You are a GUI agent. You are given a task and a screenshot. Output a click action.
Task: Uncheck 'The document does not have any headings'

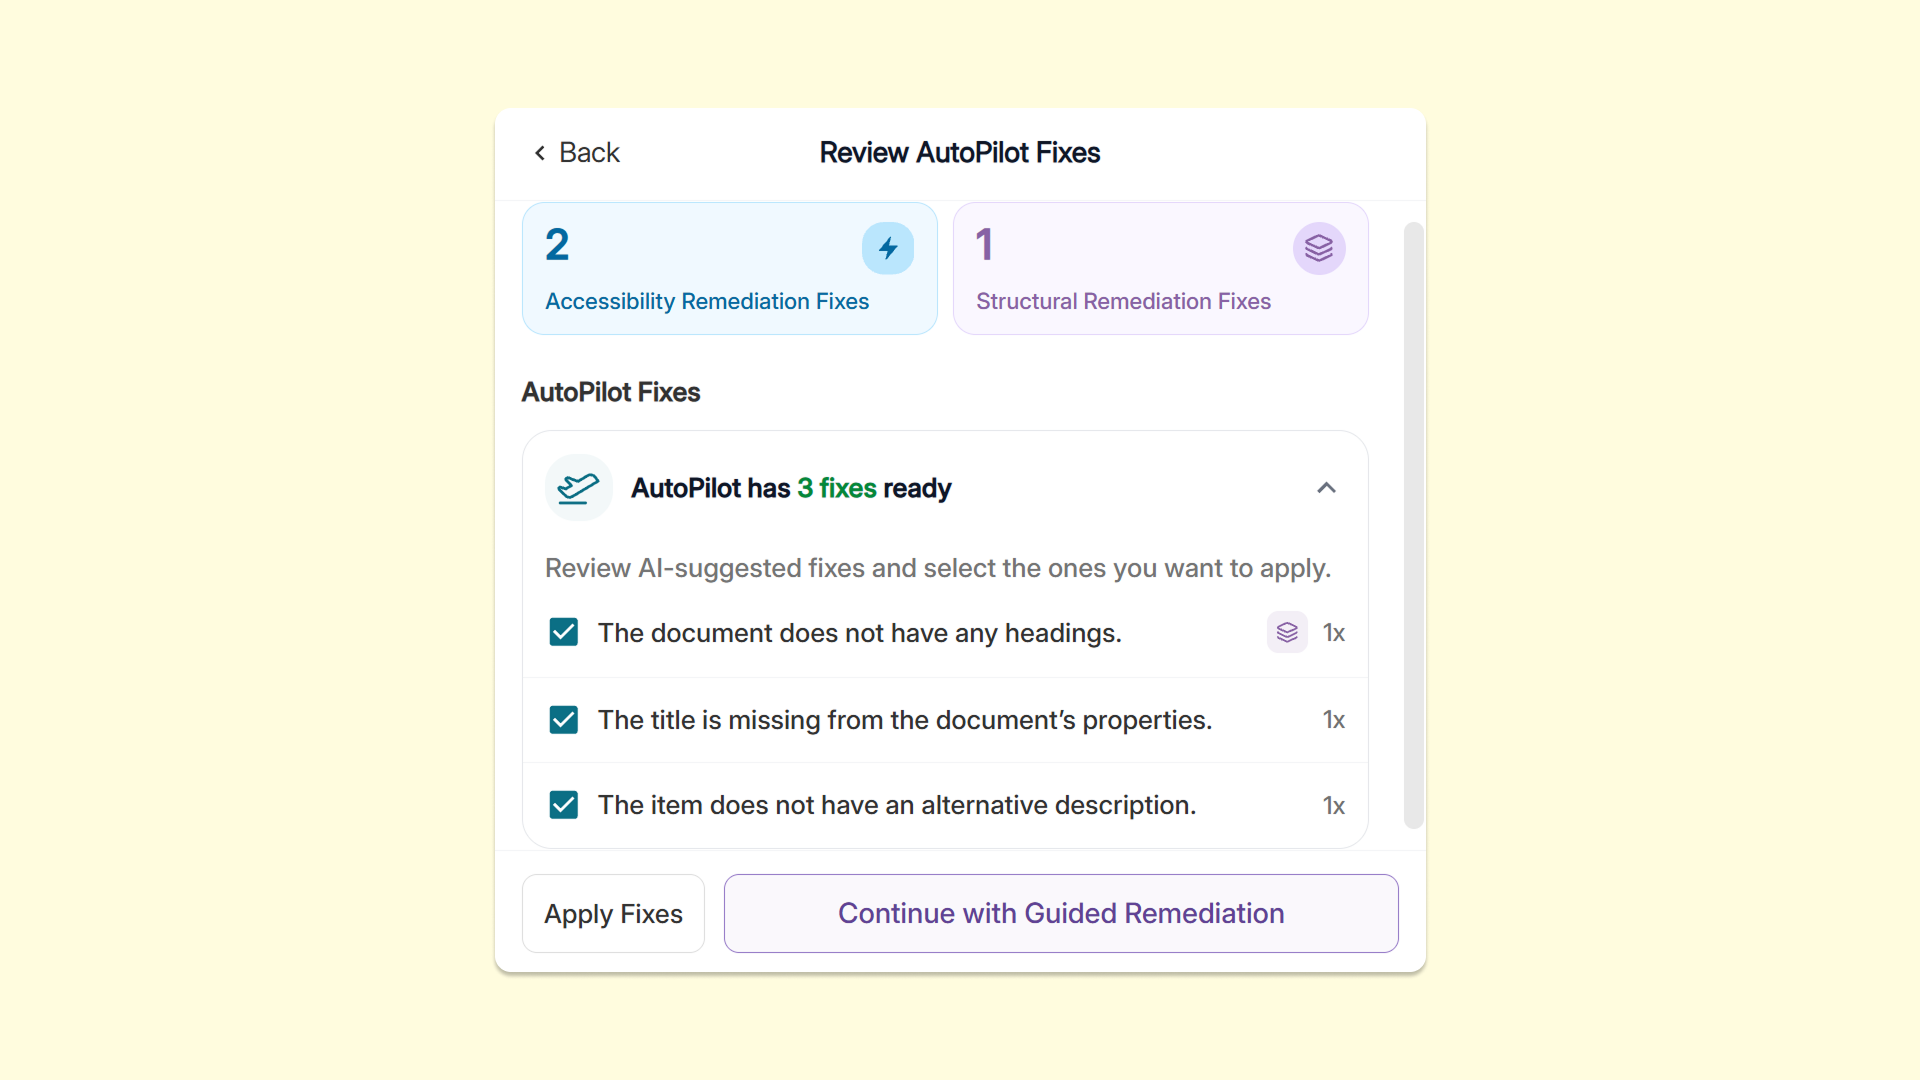coord(564,632)
